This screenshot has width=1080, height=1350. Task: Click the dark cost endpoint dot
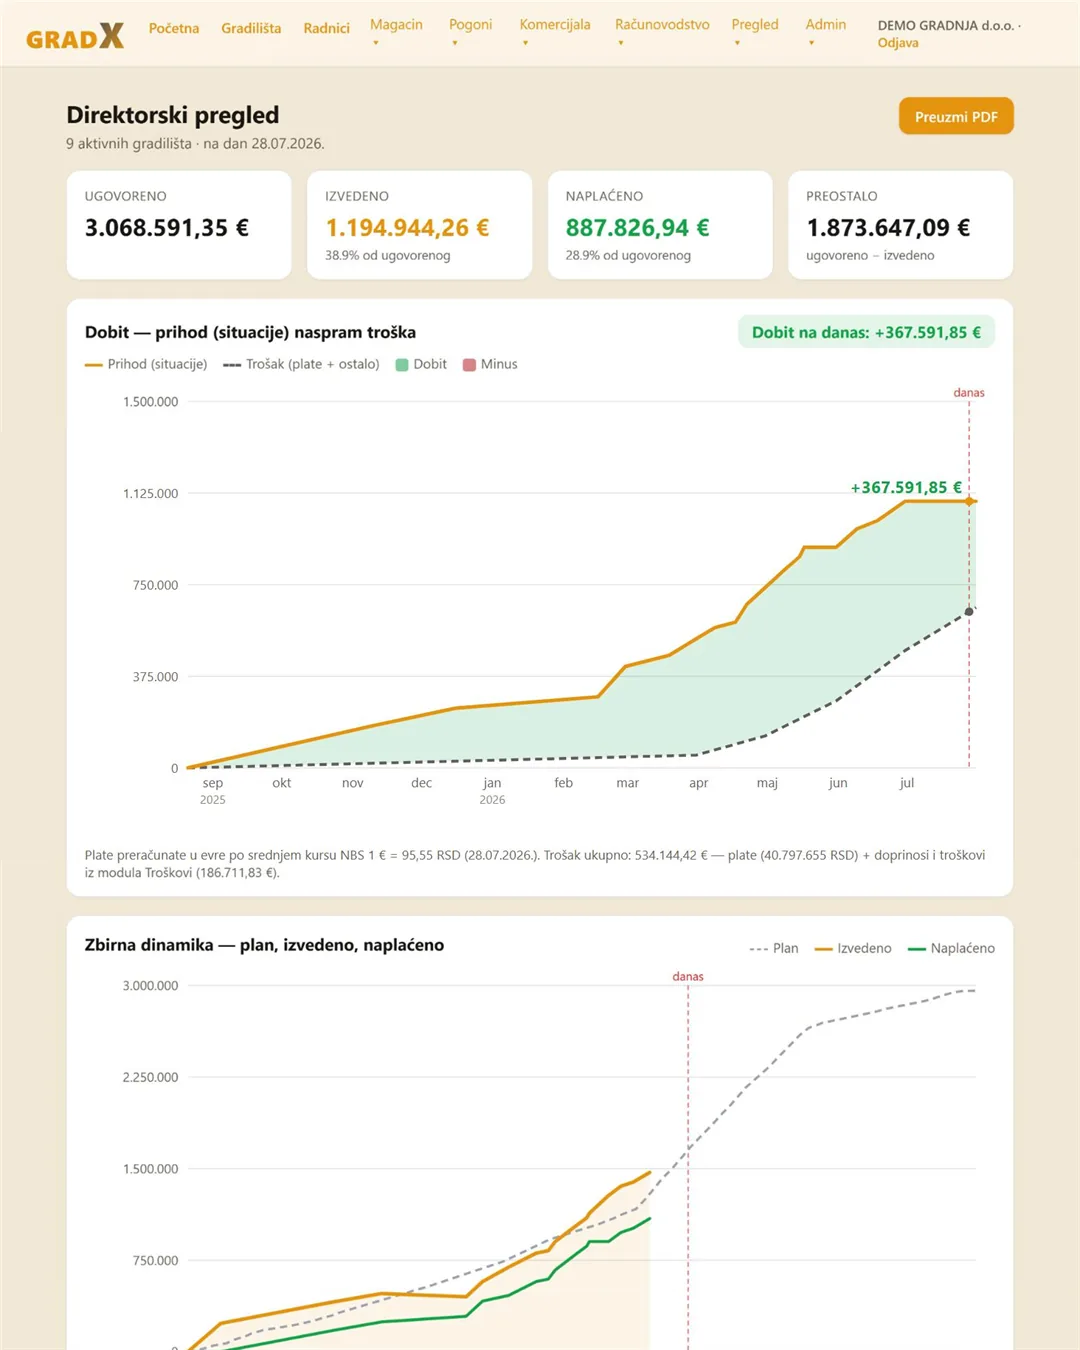point(969,611)
